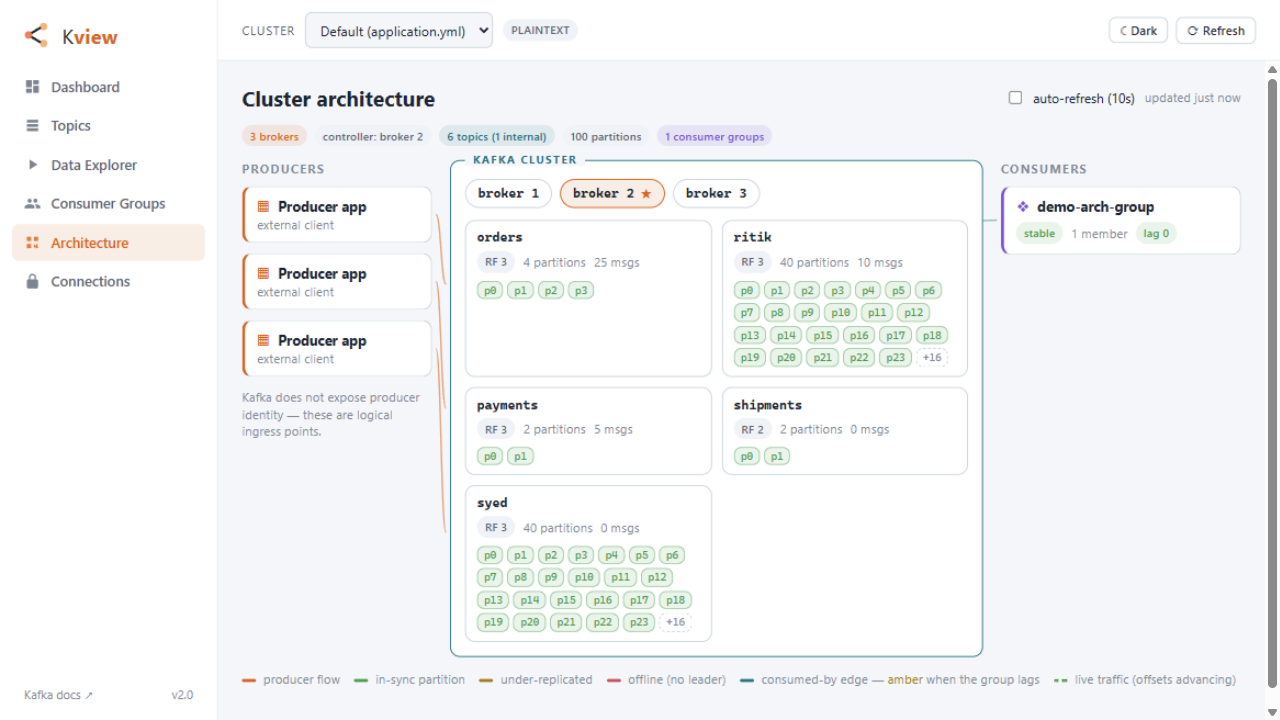Open the shipments topic card title

pyautogui.click(x=768, y=405)
